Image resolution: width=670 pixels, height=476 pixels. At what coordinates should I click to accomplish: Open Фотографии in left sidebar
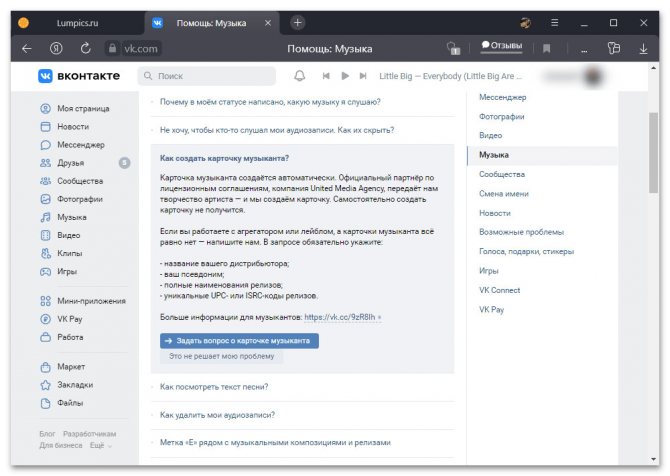tap(80, 199)
